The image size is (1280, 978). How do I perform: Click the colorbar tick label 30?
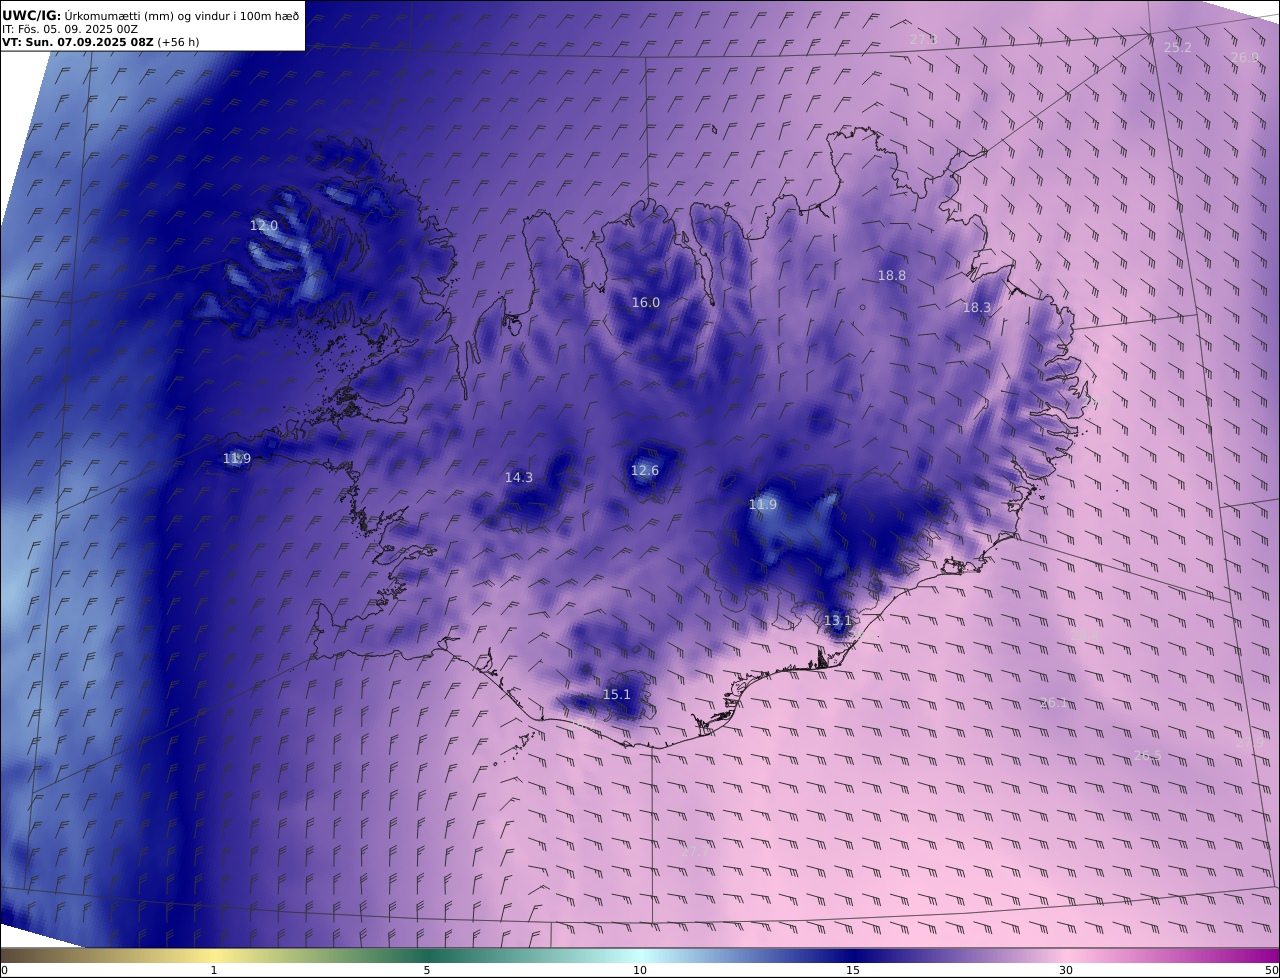1066,970
